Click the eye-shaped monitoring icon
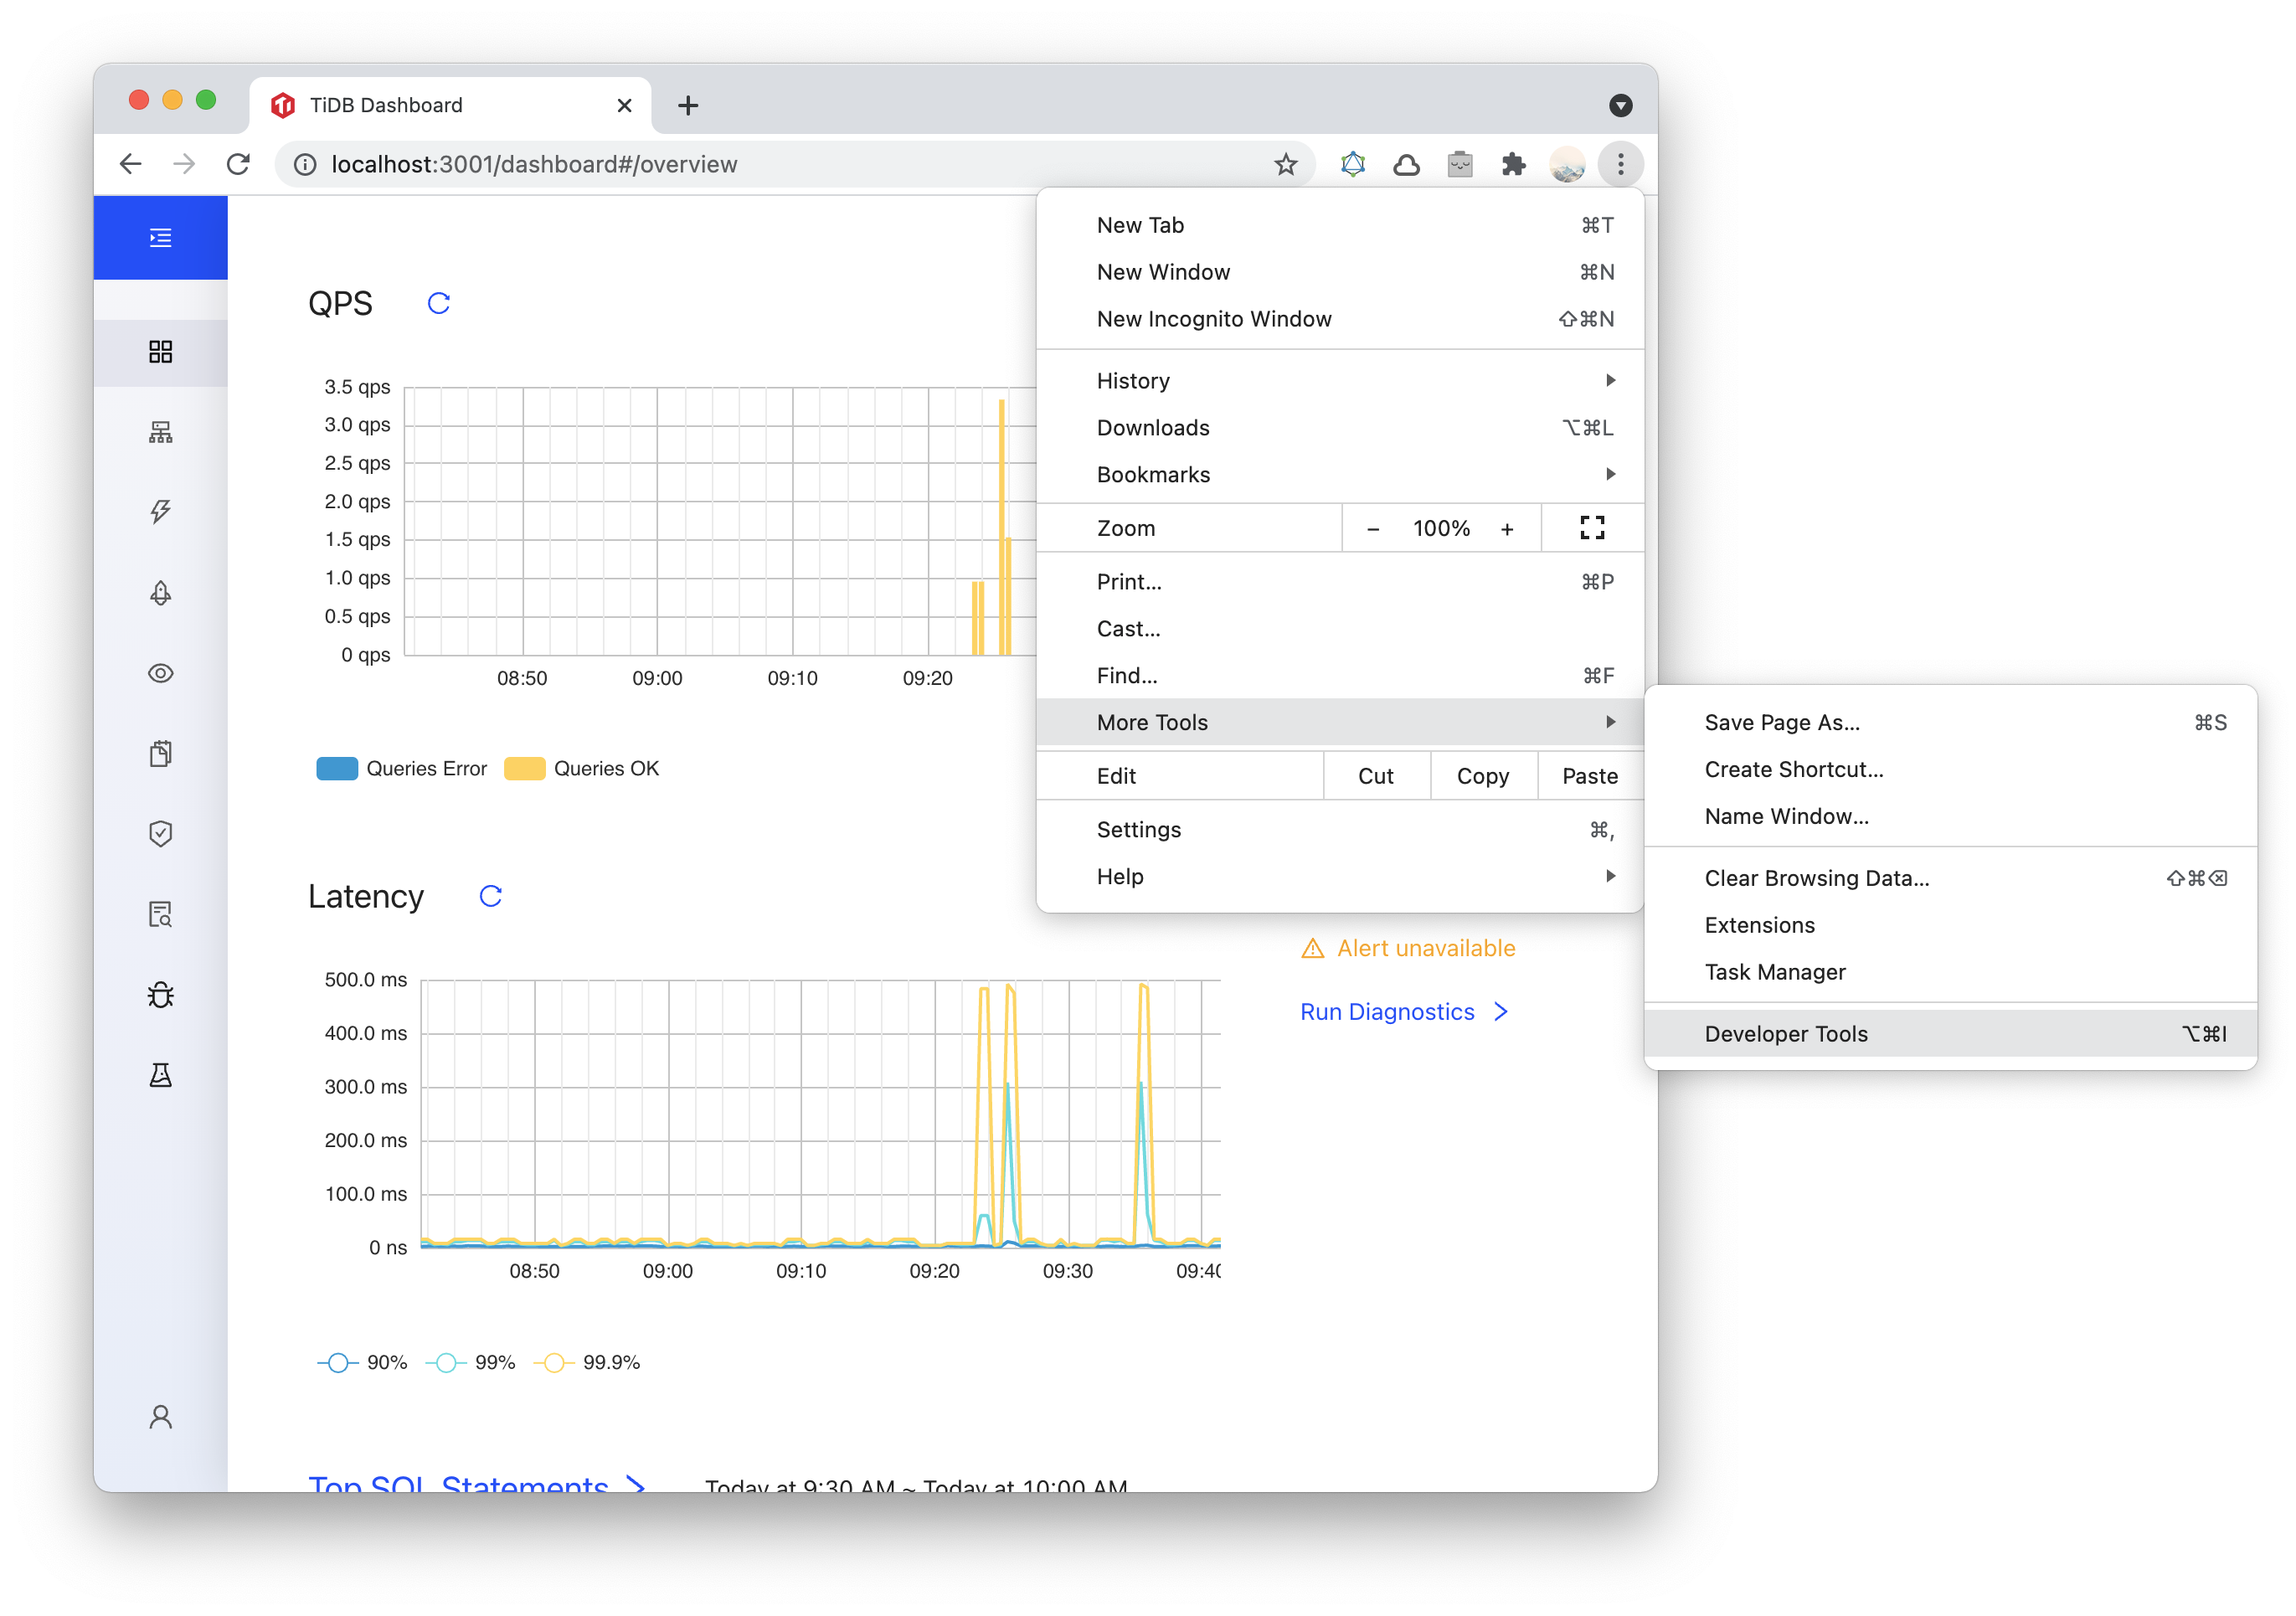This screenshot has height=1616, width=2296. click(x=161, y=672)
